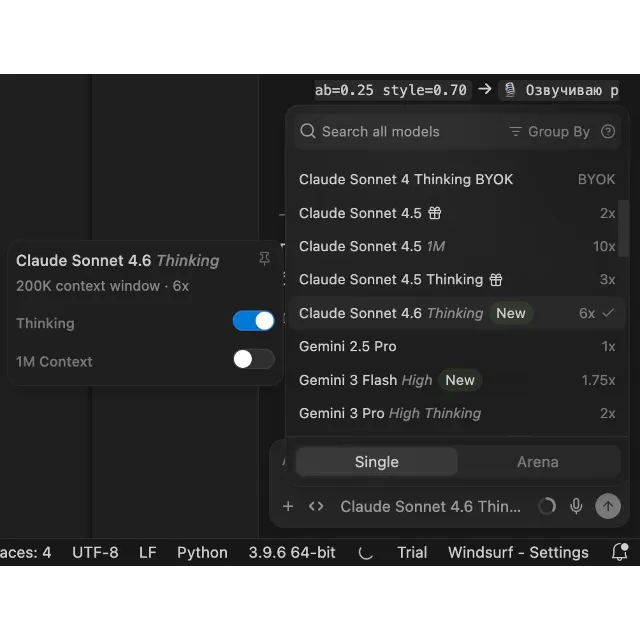640x640 pixels.
Task: Select Claude Sonnet 4.5 Thinking model
Action: [x=457, y=280]
